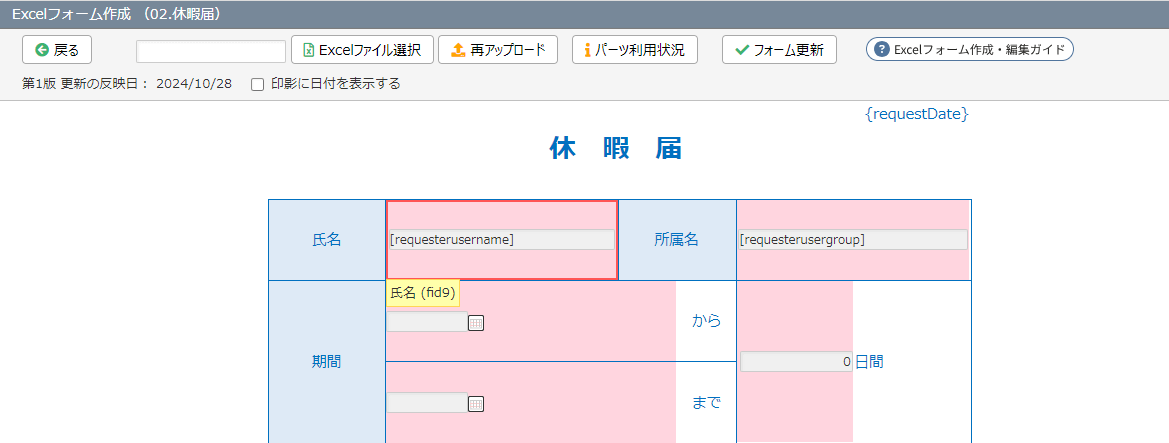This screenshot has width=1169, height=443.
Task: Focus the empty file name field in the toolbar
Action: click(x=211, y=51)
